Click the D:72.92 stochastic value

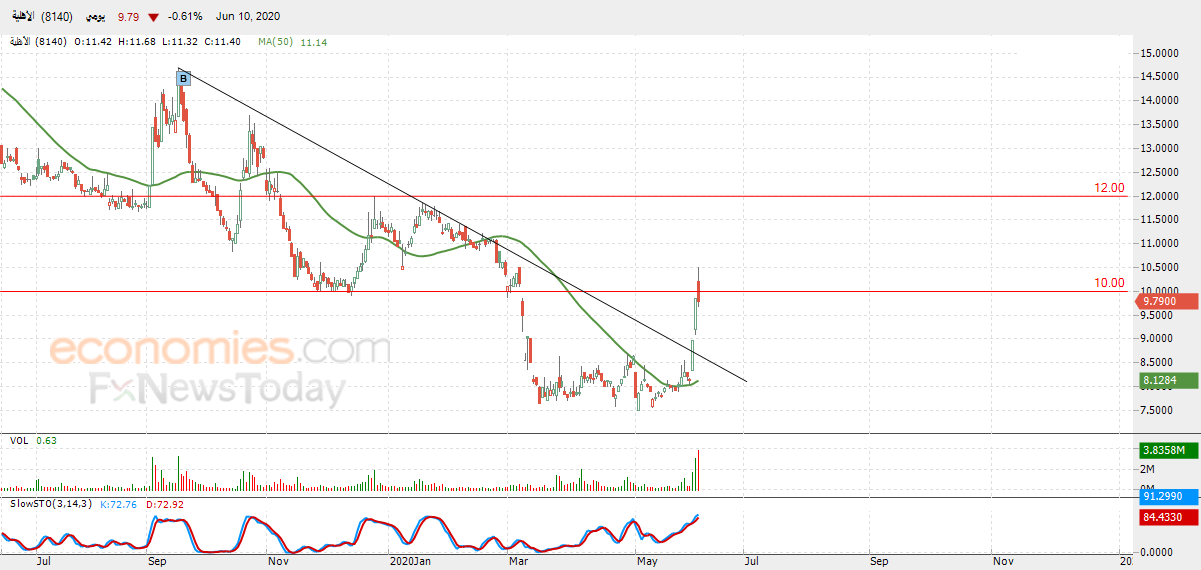[165, 503]
